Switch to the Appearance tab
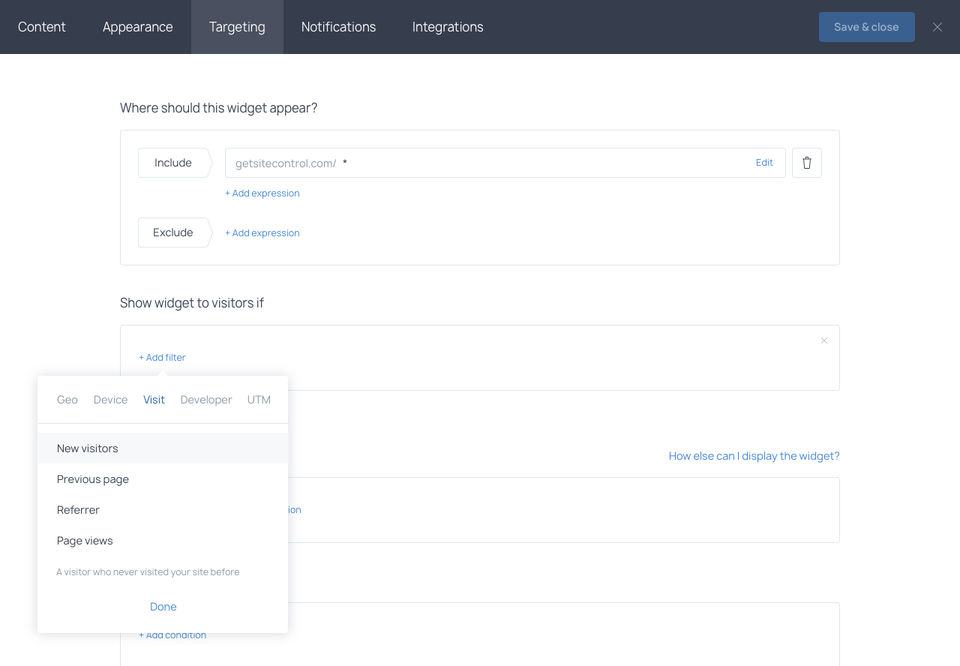Screen dimensions: 960x666 point(138,27)
